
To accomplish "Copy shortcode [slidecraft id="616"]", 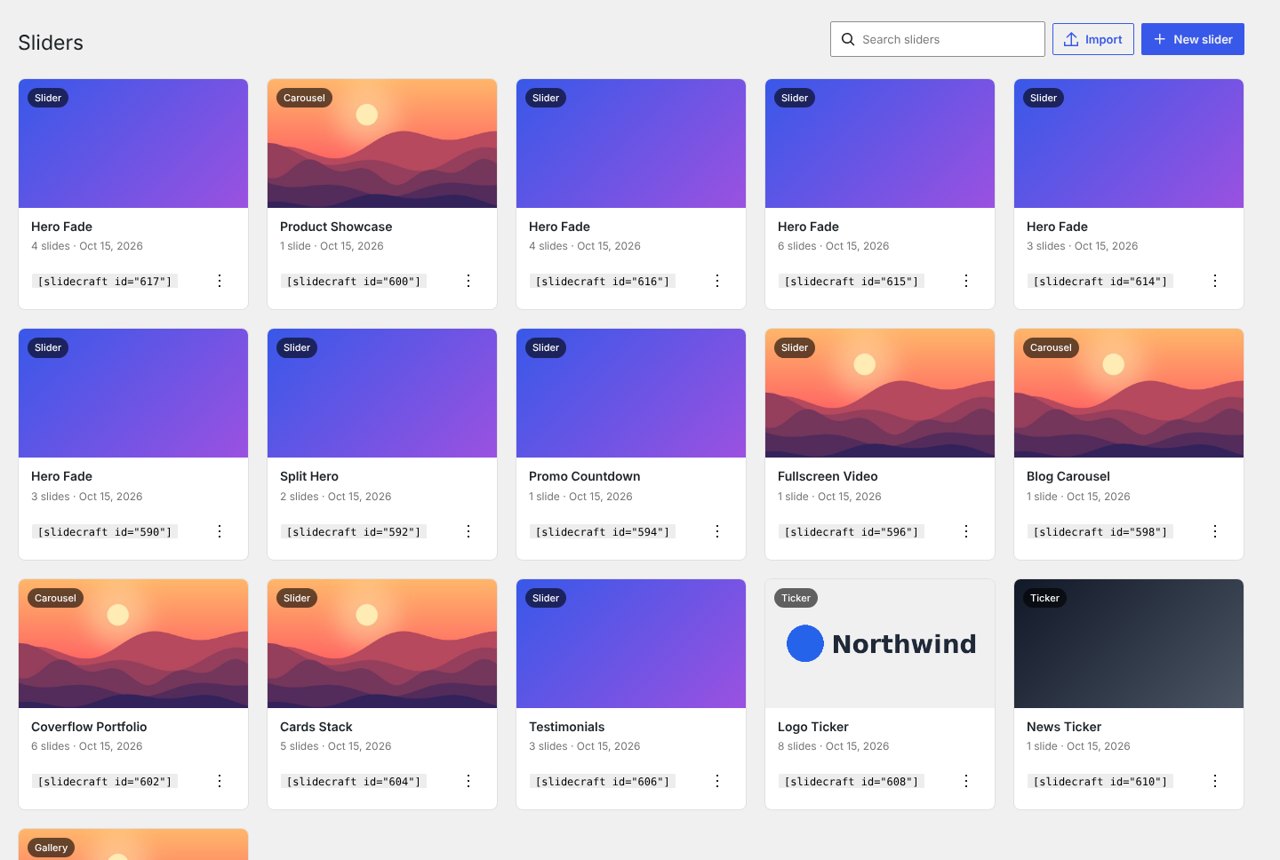I will [x=602, y=281].
